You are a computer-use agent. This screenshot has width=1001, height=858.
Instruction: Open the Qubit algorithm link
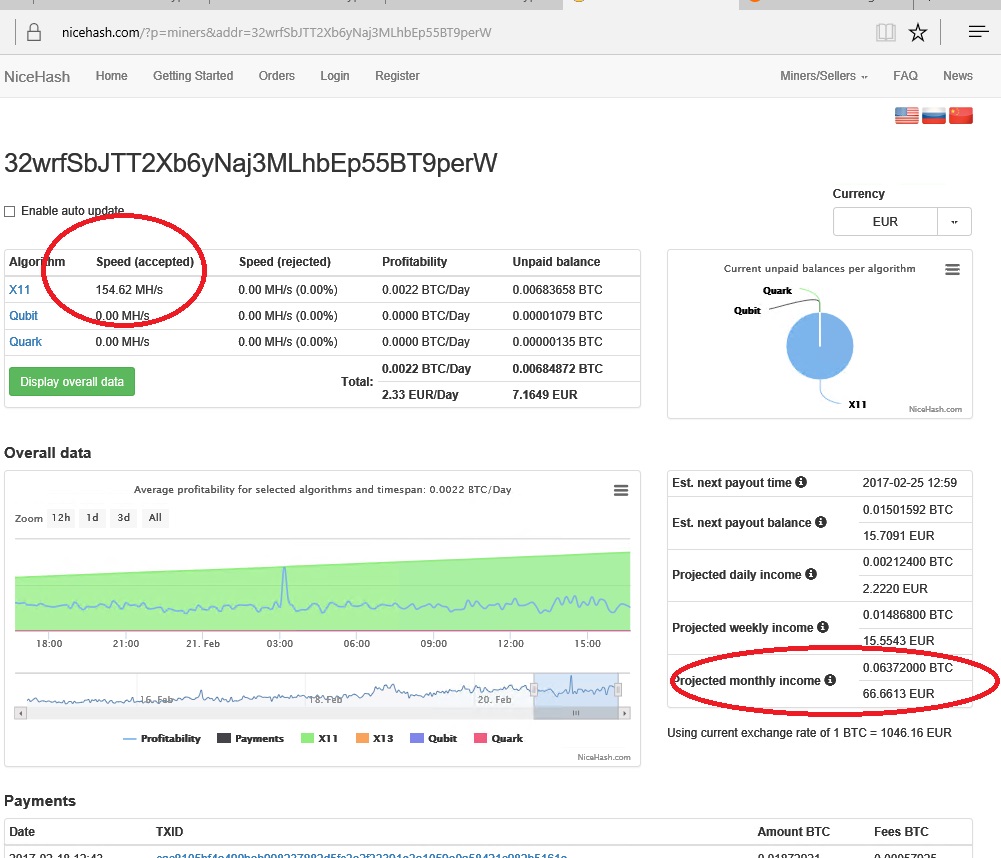tap(23, 316)
